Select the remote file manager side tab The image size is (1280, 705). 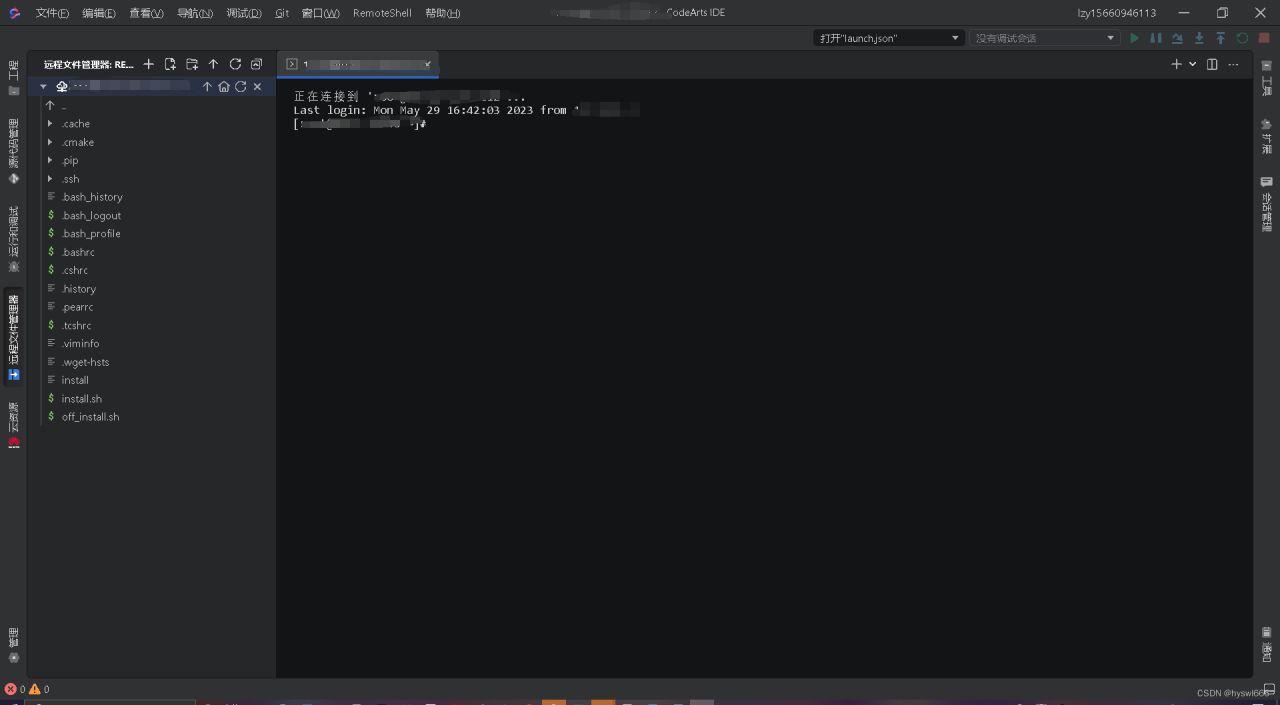[x=13, y=336]
